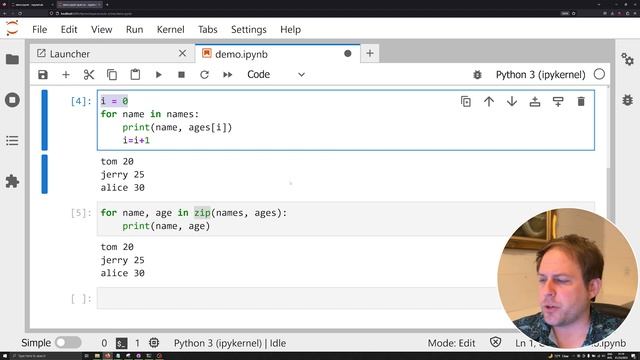Open the Settings menu
Image resolution: width=640 pixels, height=360 pixels.
(249, 29)
